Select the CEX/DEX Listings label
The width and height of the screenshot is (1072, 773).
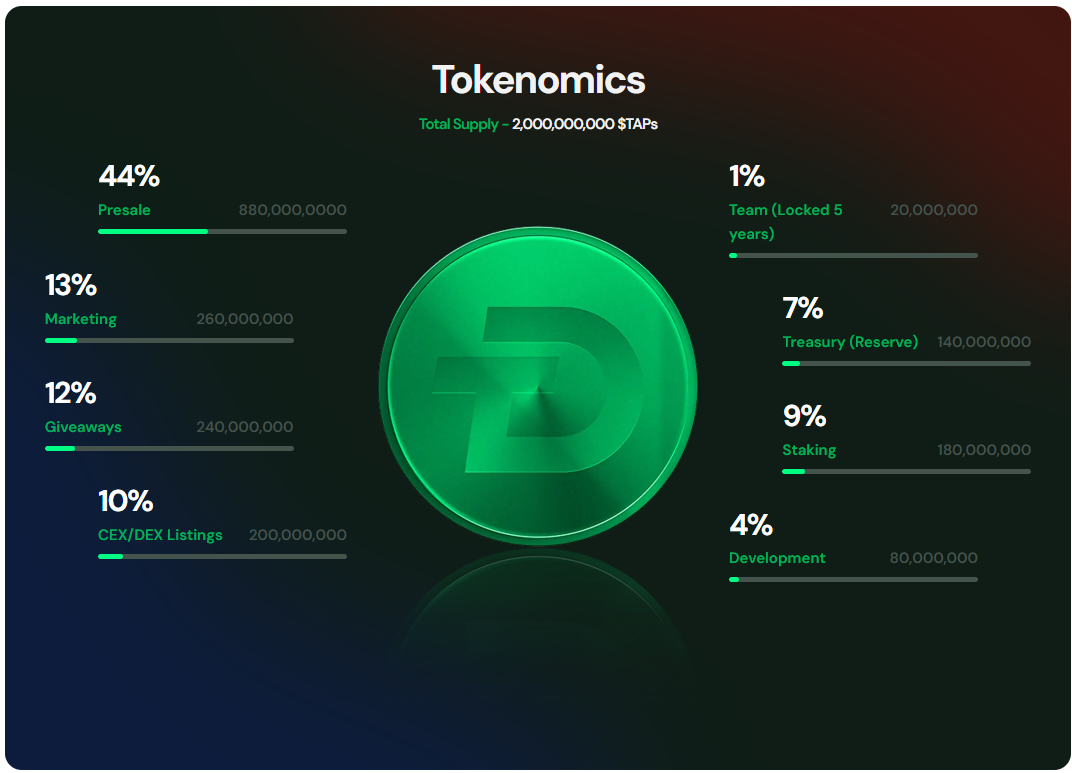coord(160,535)
